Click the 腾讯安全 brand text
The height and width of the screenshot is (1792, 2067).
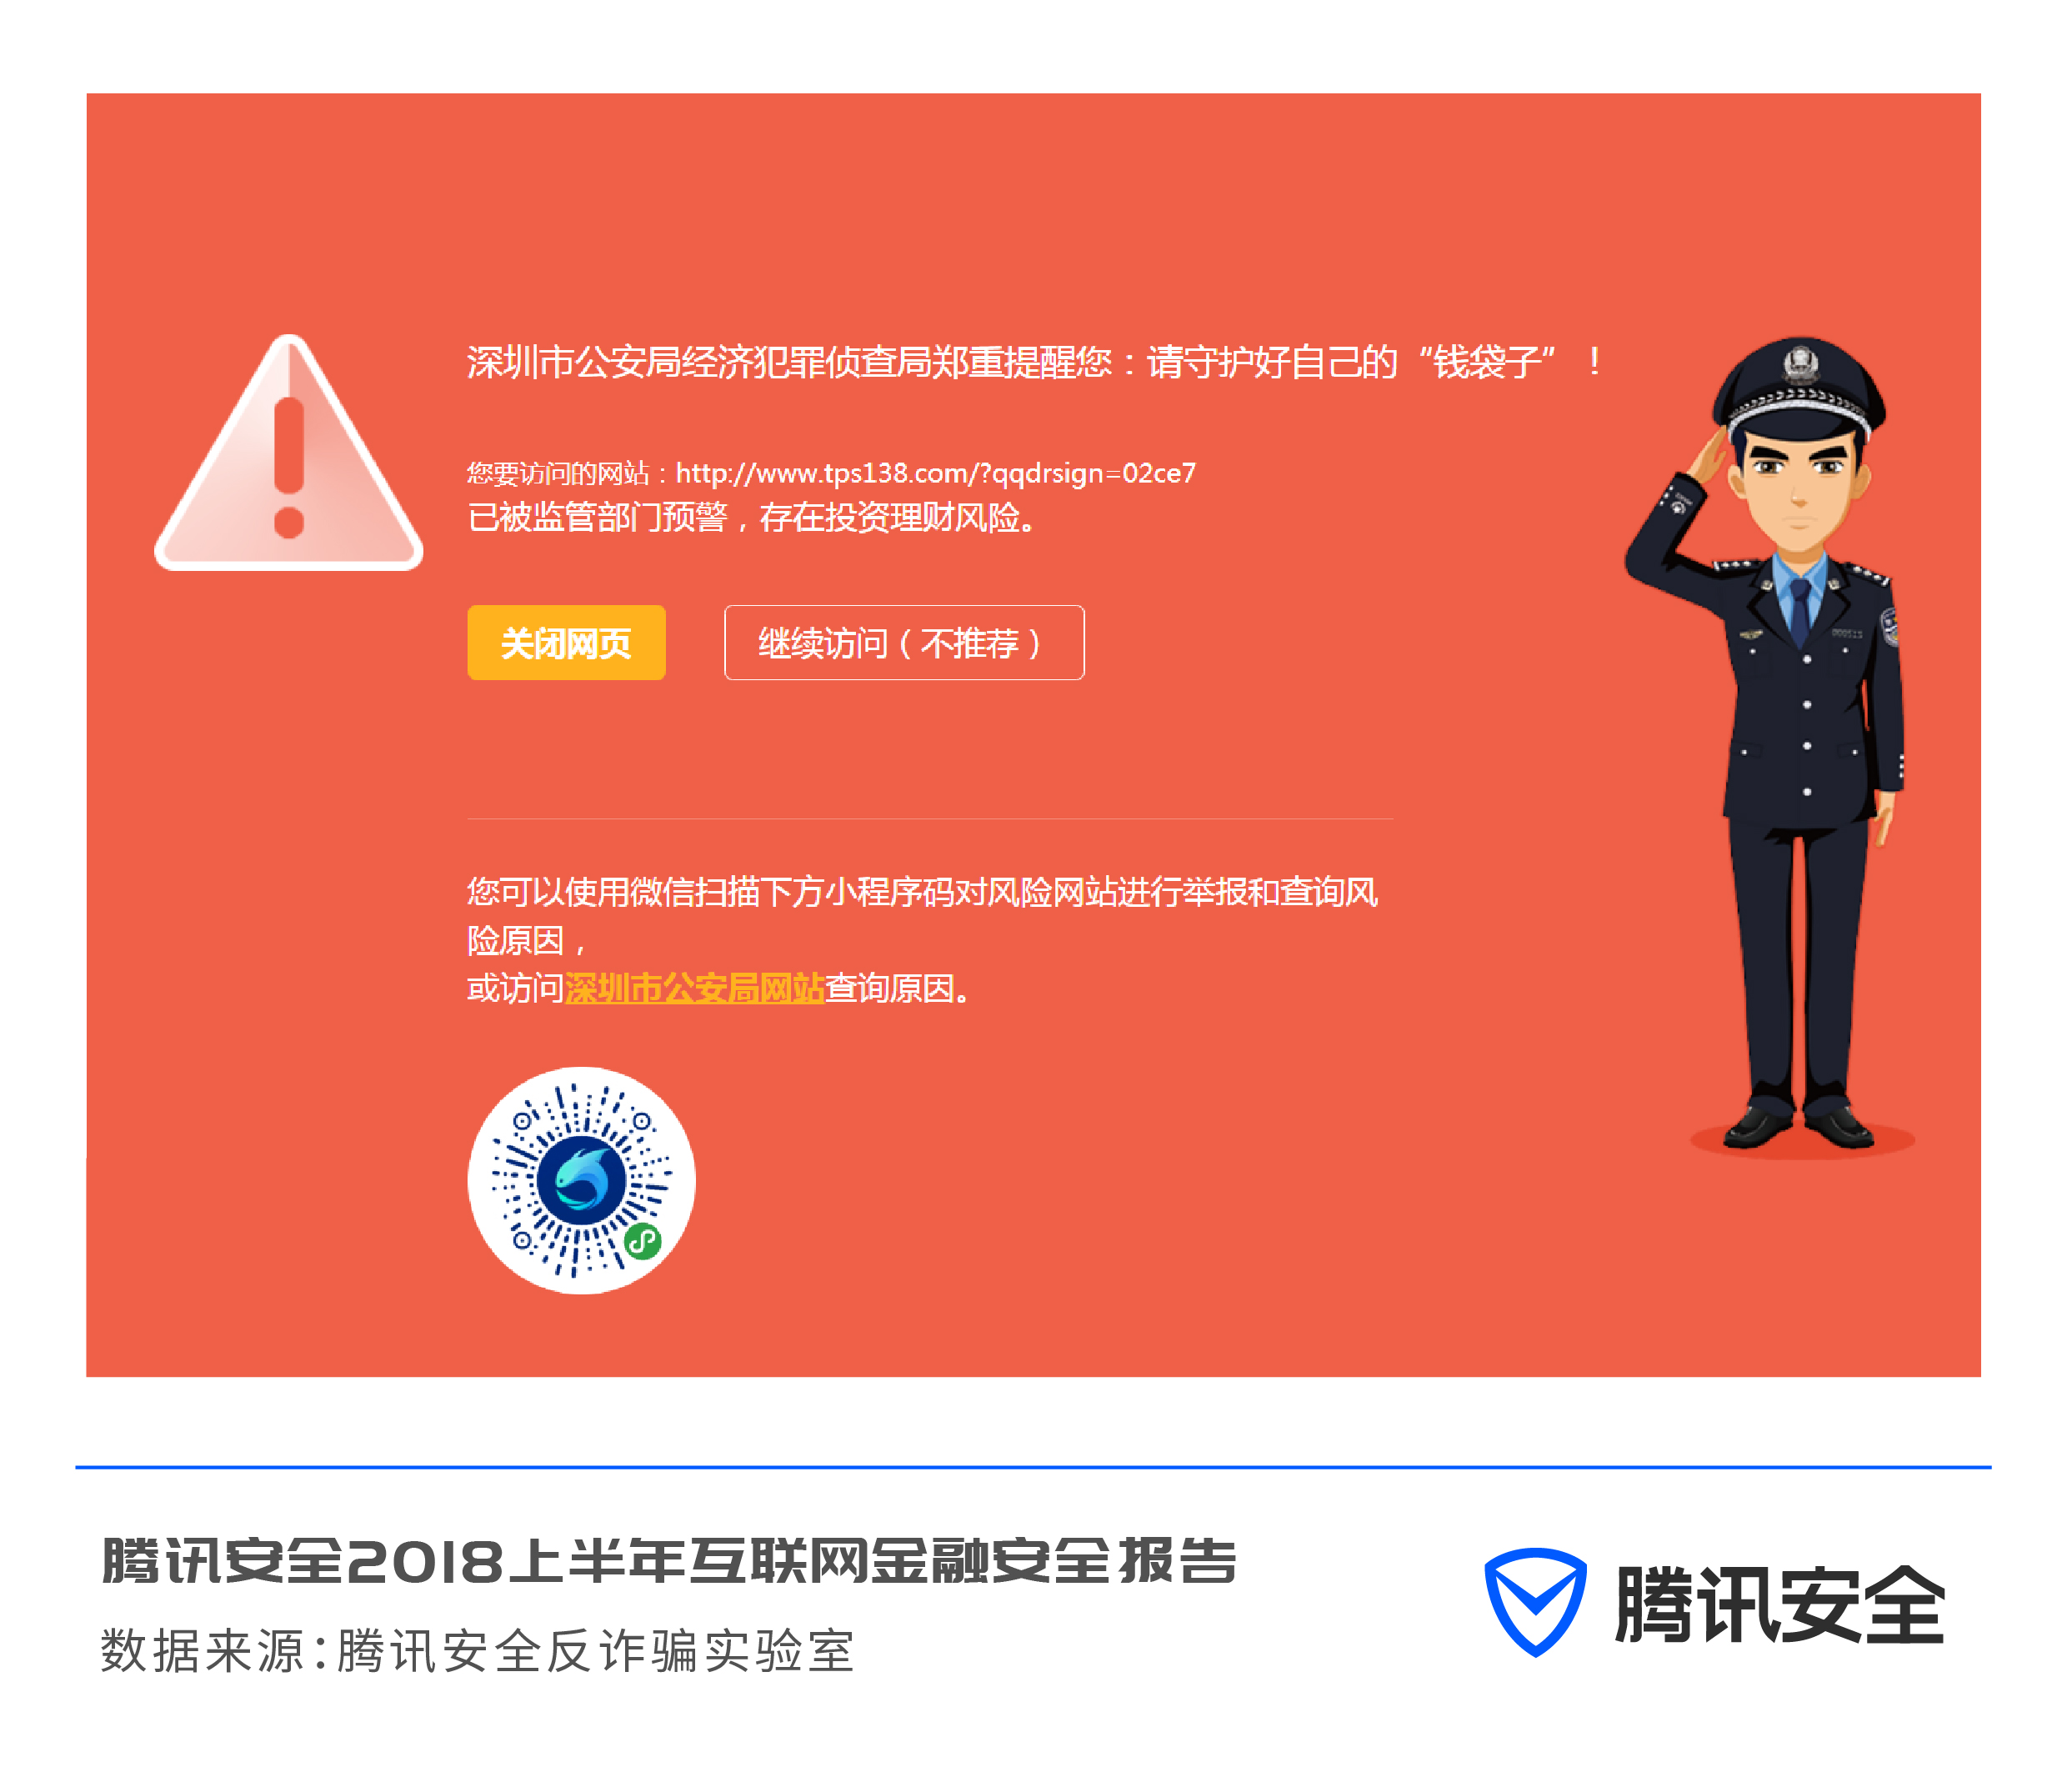(1779, 1604)
